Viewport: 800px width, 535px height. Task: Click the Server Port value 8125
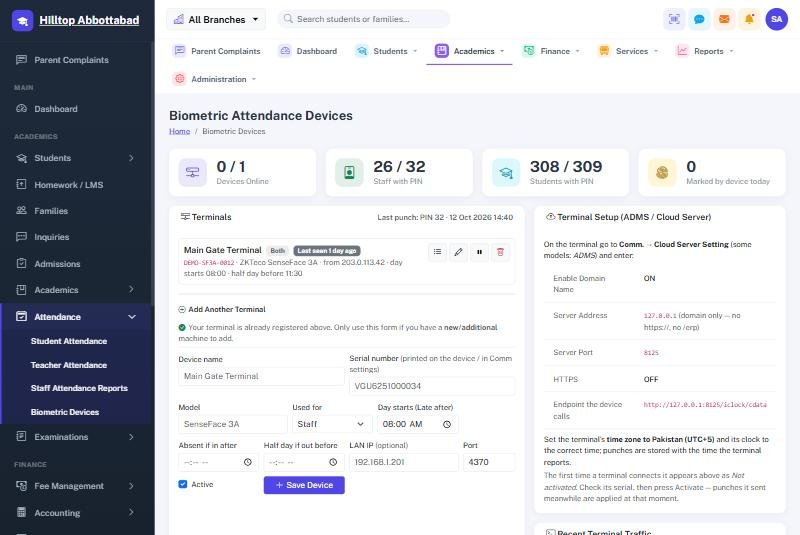pyautogui.click(x=651, y=352)
